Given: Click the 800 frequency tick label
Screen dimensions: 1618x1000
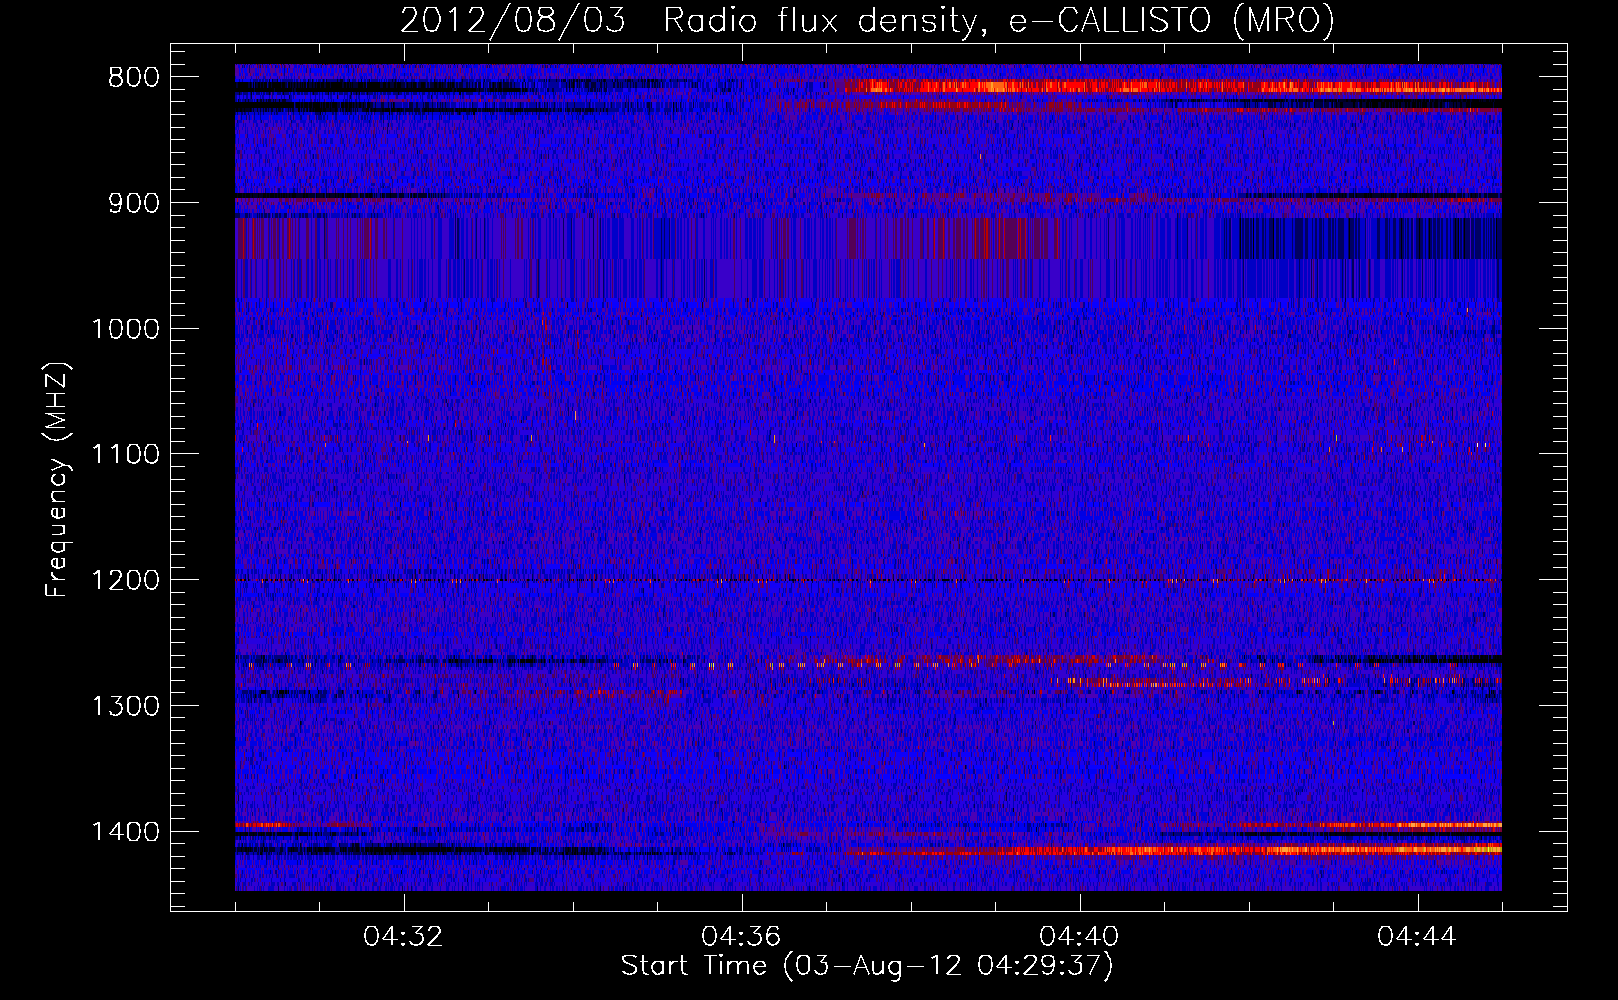Looking at the screenshot, I should (133, 78).
